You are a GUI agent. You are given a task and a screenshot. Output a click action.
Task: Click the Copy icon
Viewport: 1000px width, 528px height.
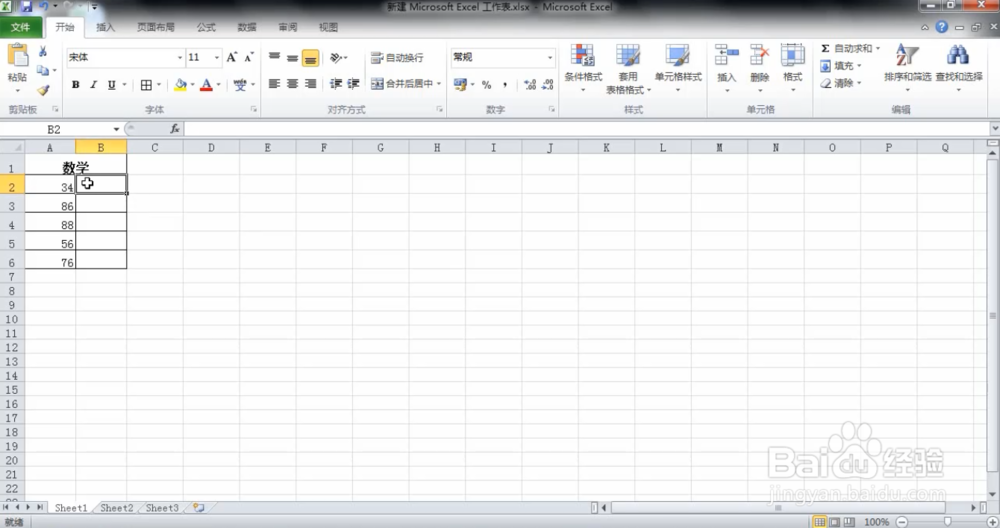pos(43,70)
